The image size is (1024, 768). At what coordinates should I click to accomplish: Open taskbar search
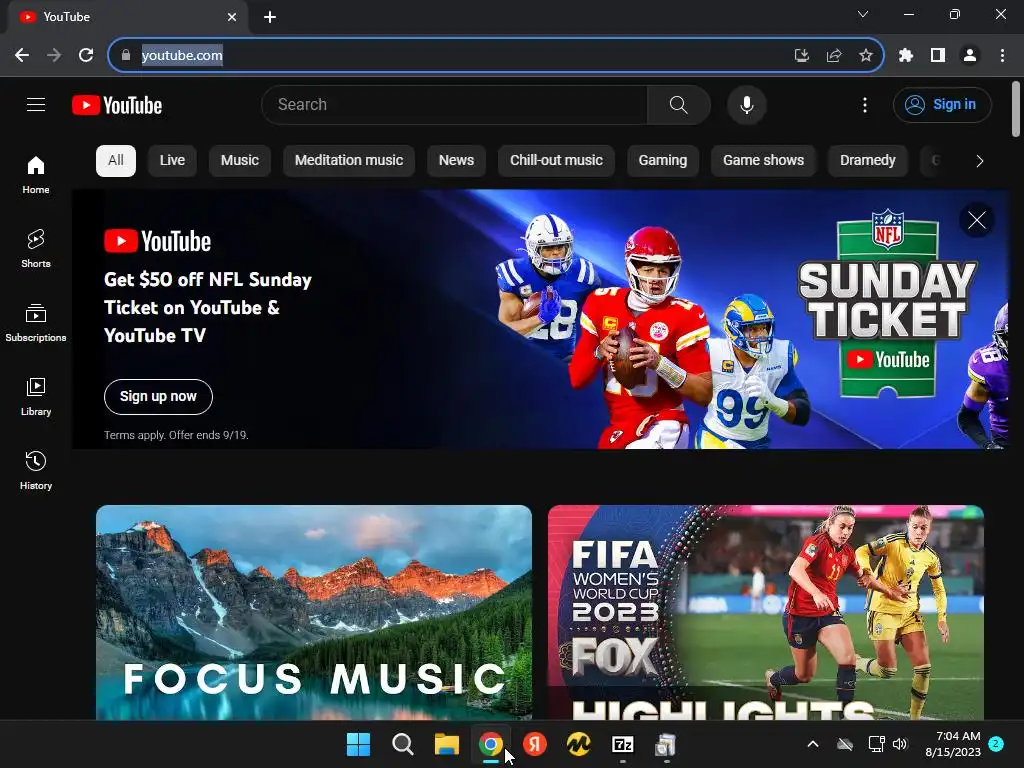[x=403, y=744]
